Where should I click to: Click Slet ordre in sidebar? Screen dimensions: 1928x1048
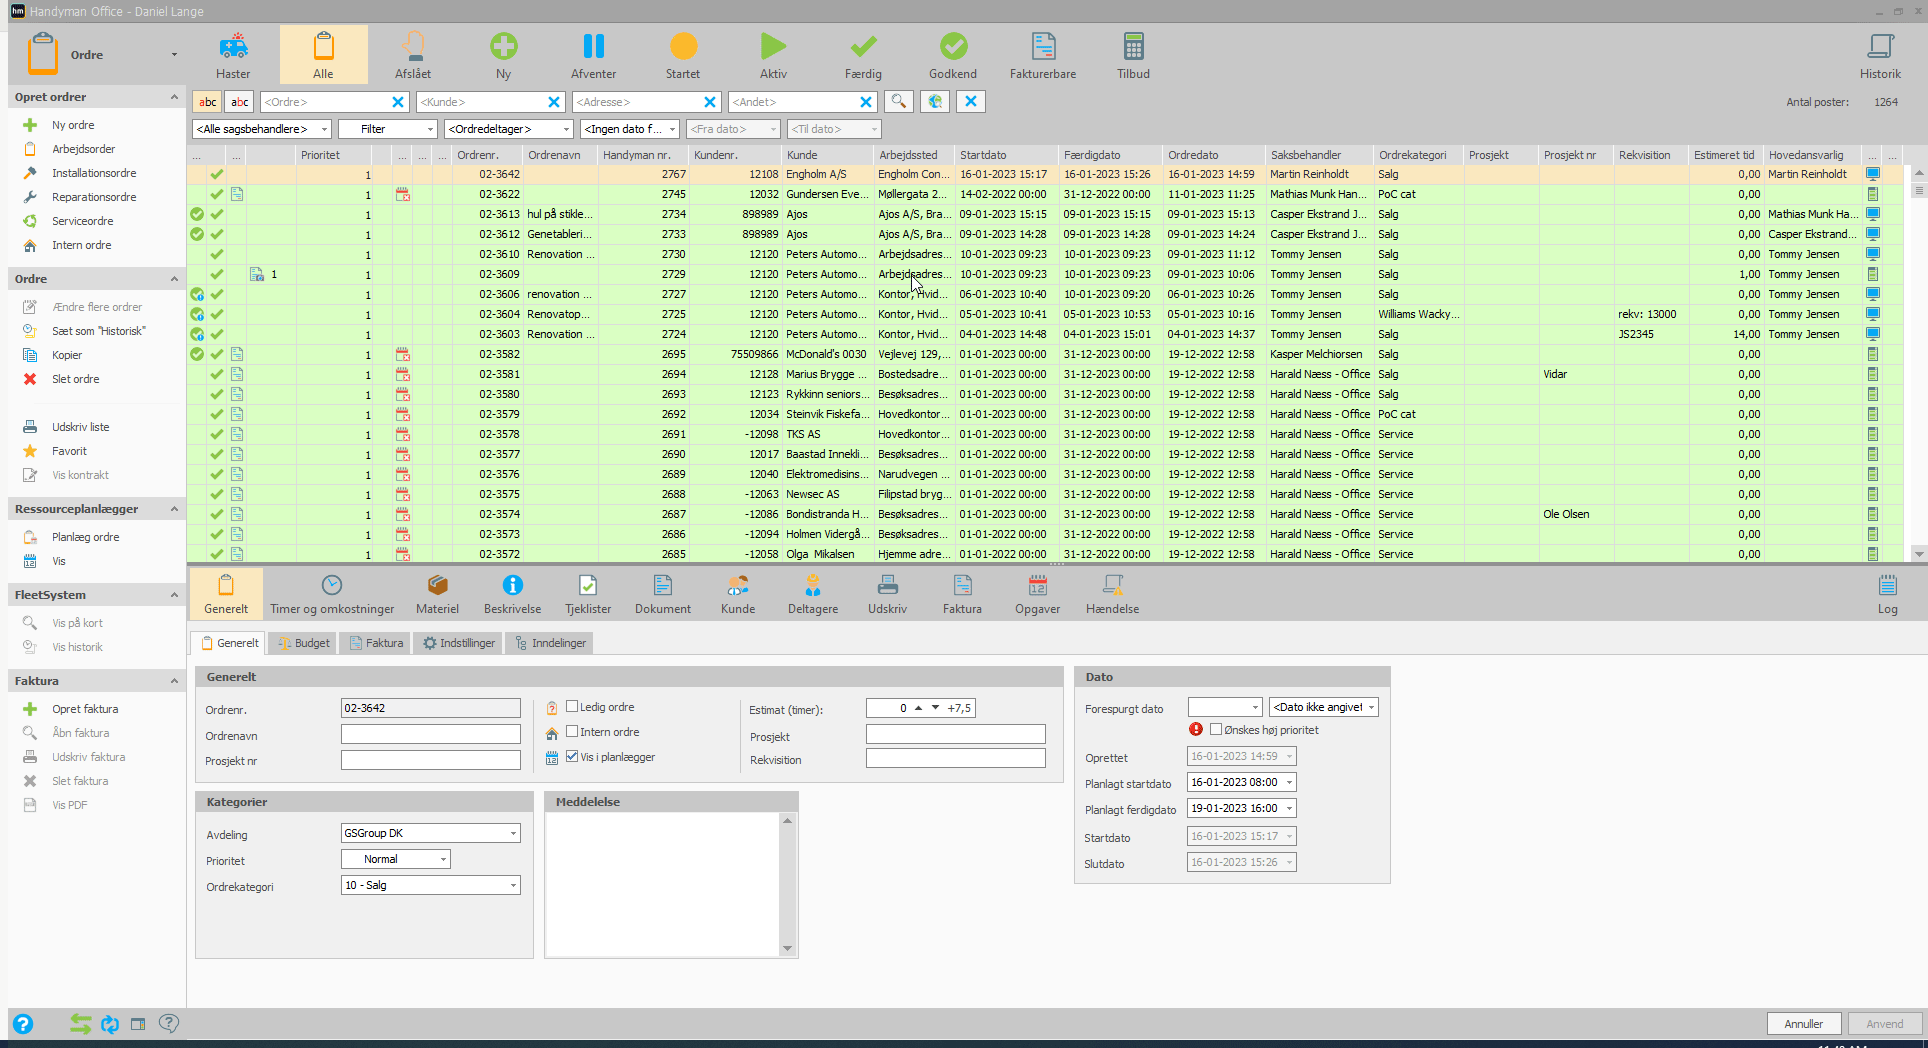click(x=75, y=379)
